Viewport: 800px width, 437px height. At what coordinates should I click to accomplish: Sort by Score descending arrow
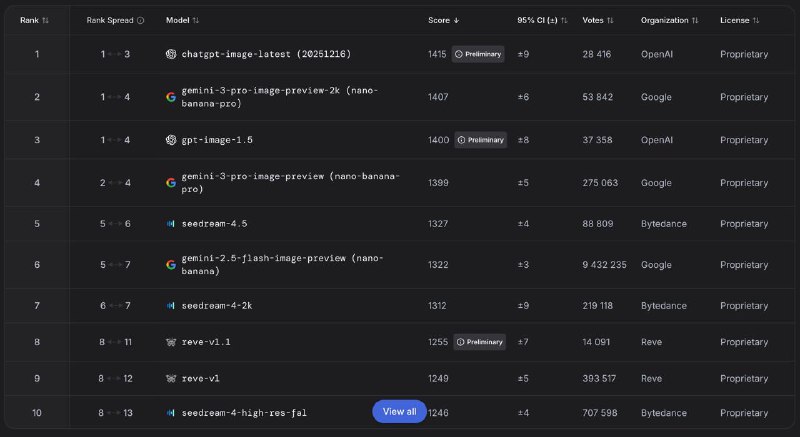(456, 20)
